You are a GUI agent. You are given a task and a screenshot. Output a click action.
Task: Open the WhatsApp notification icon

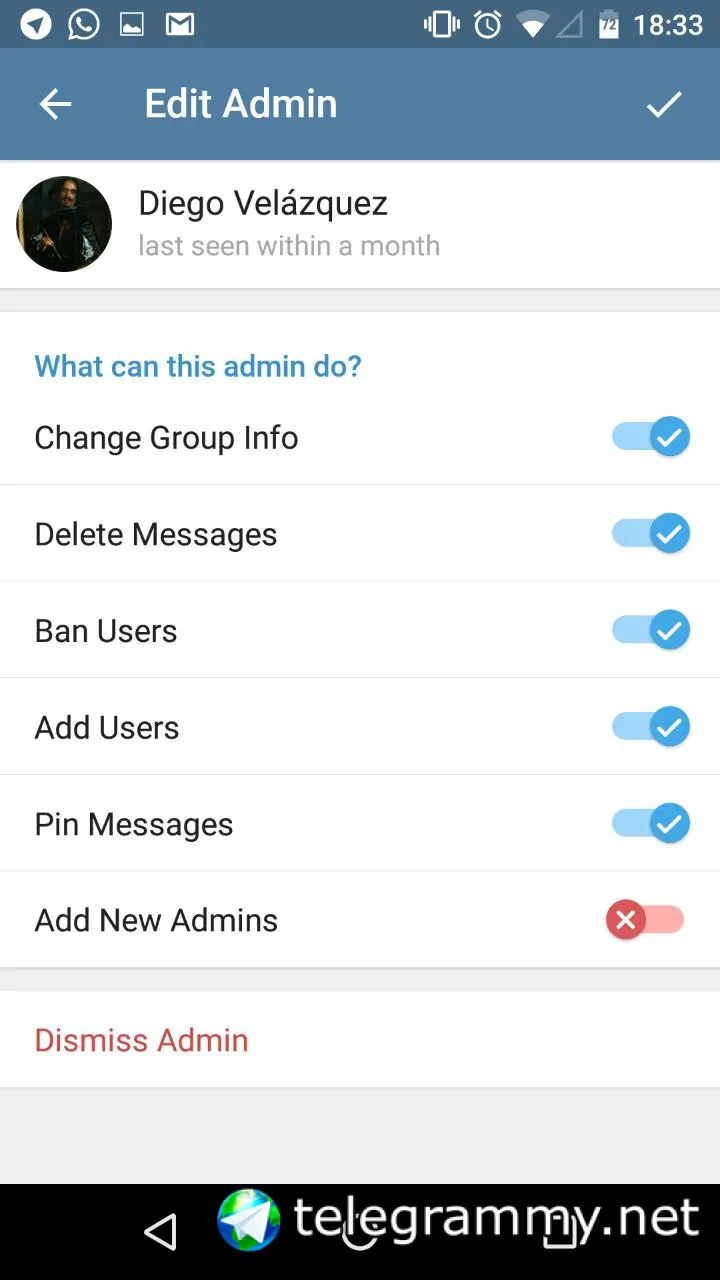click(x=84, y=24)
